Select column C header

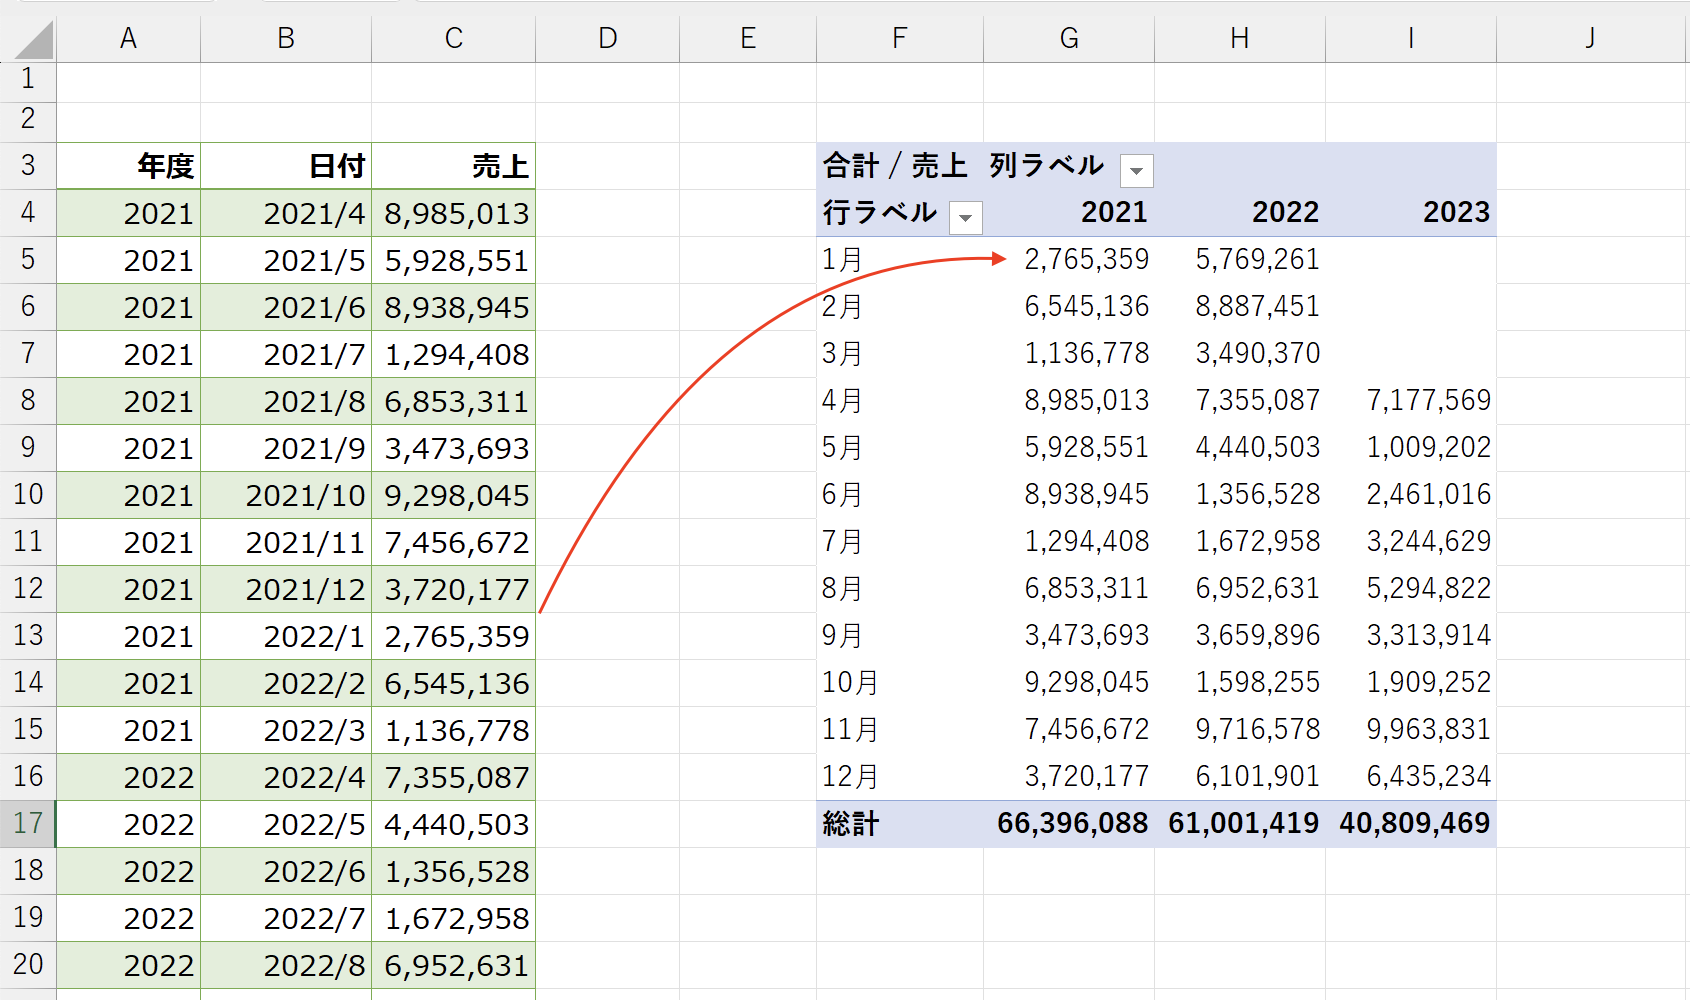(x=453, y=38)
